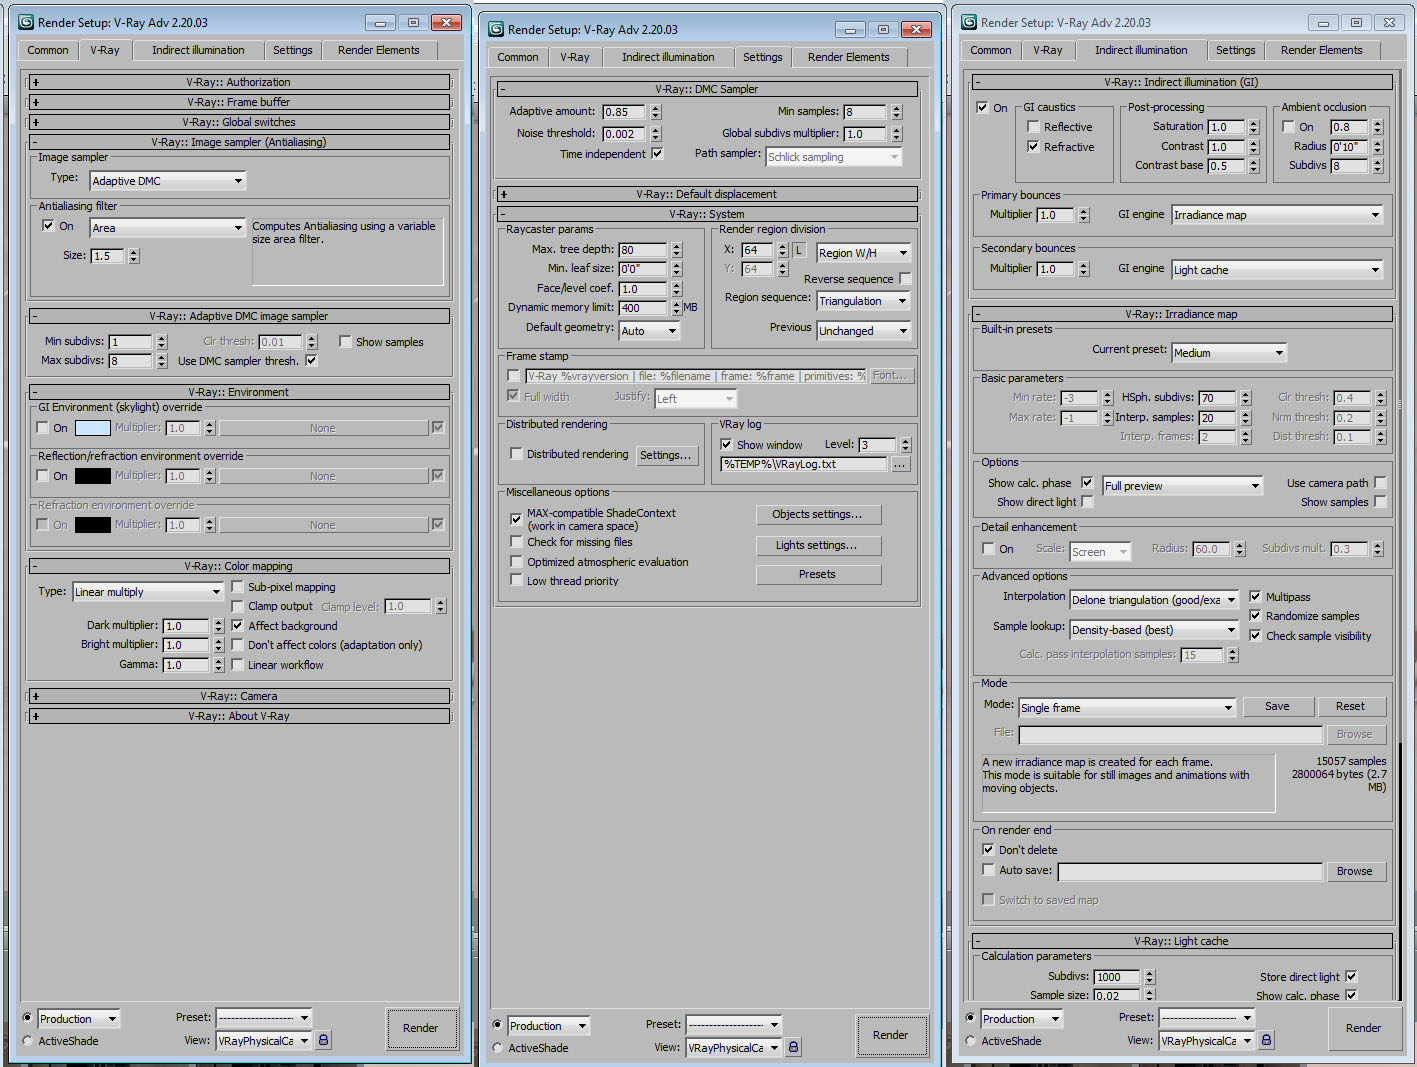Click Lights settings... button
The width and height of the screenshot is (1417, 1067).
pos(818,545)
